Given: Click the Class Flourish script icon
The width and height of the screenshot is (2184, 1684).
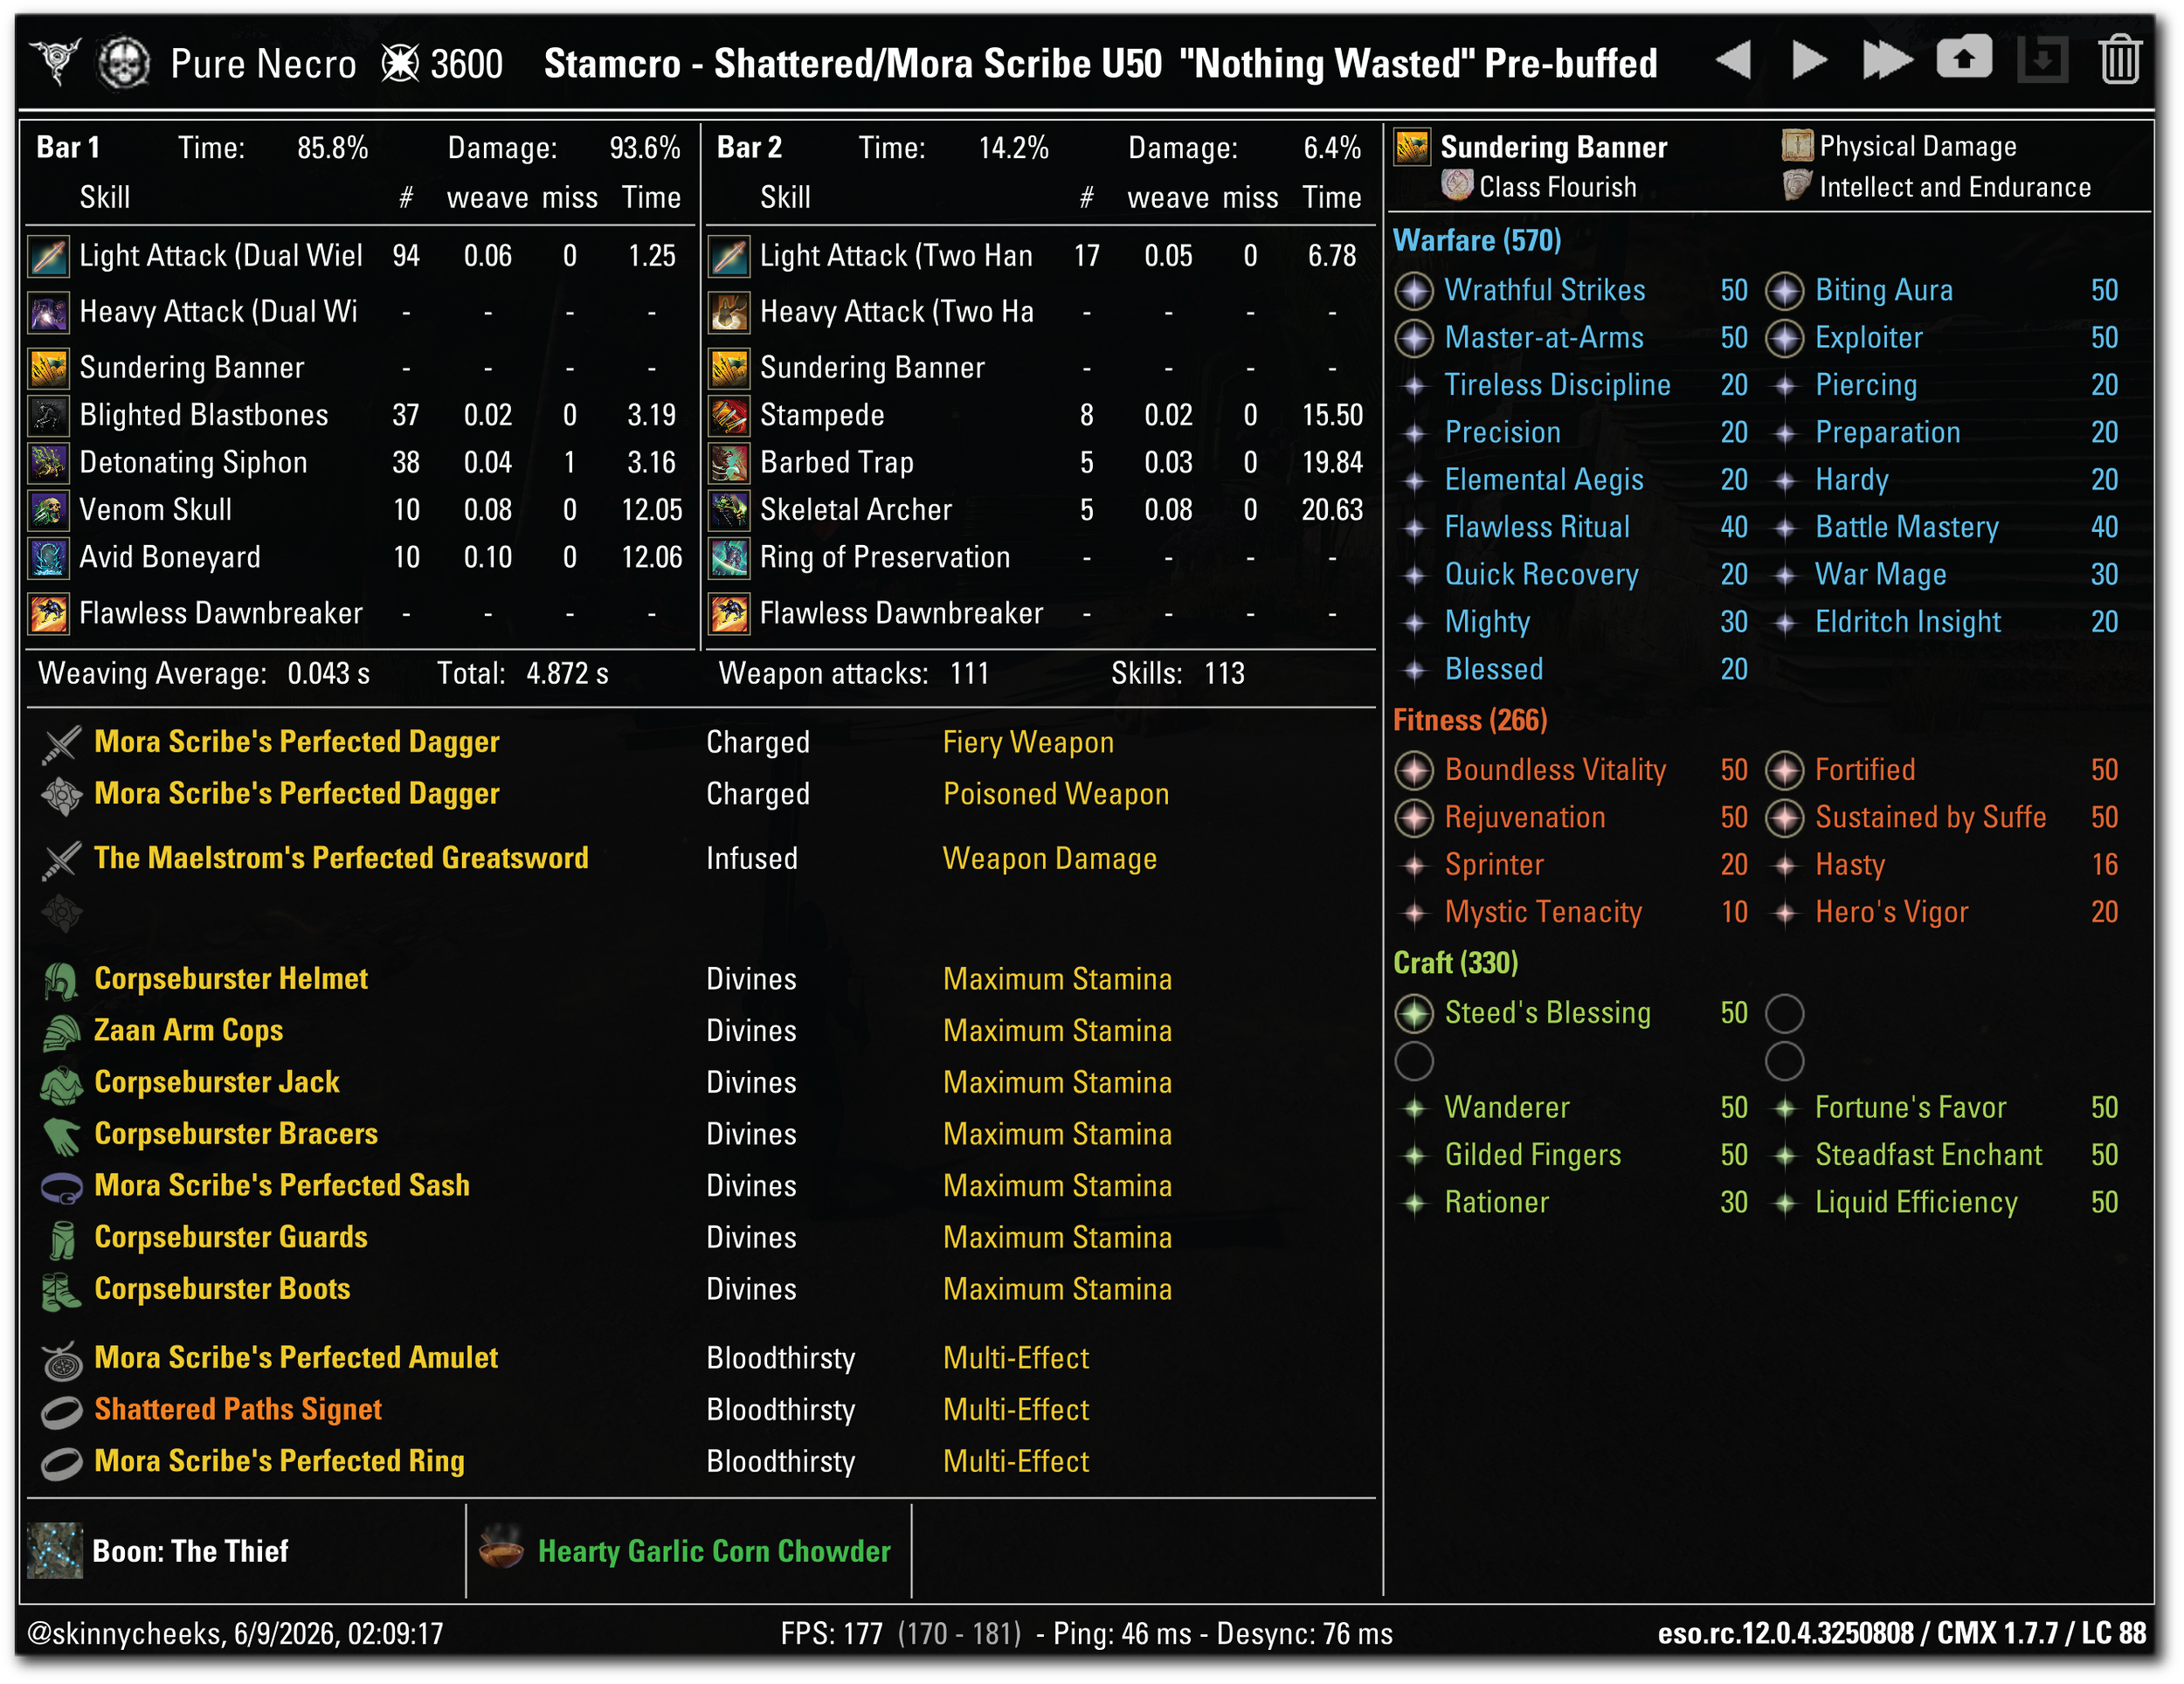Looking at the screenshot, I should (x=1457, y=186).
